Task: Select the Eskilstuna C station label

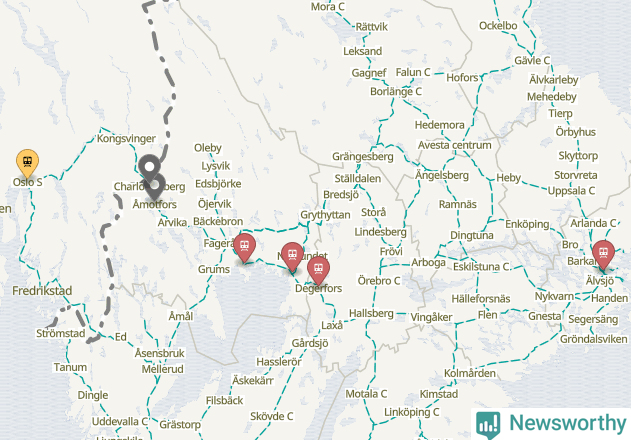Action: click(481, 266)
